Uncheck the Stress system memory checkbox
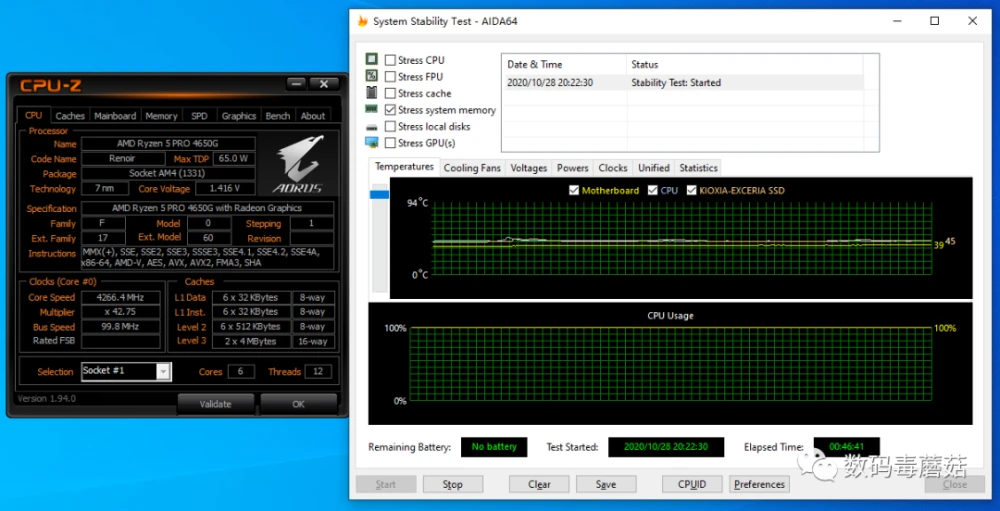 pos(390,110)
